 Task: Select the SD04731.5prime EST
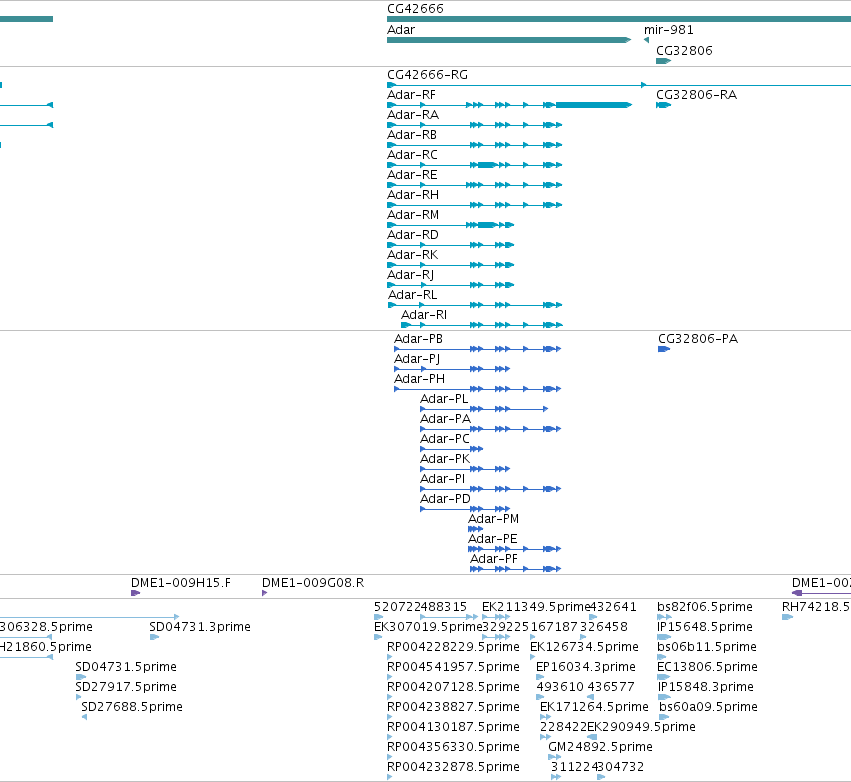pyautogui.click(x=81, y=677)
